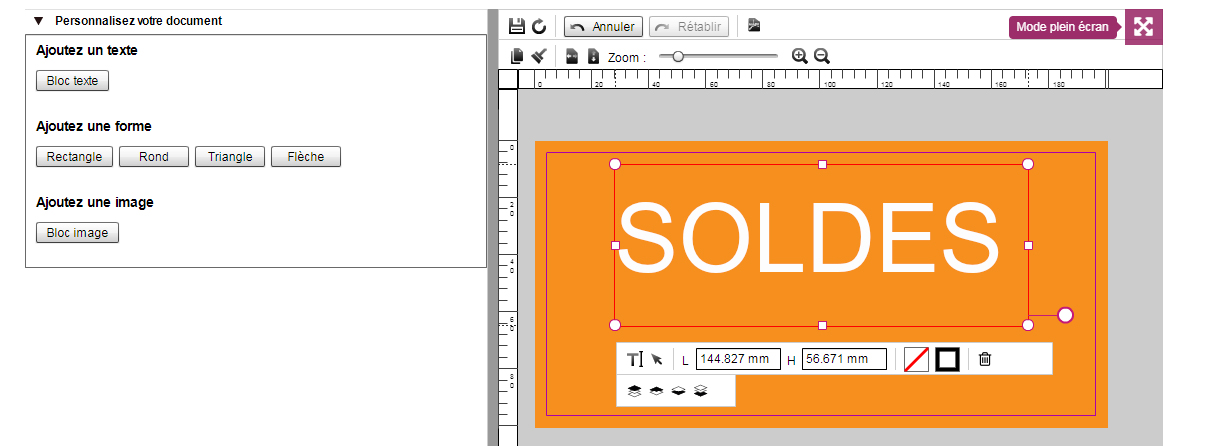The image size is (1205, 446).
Task: Select the arrow pointer tool icon
Action: 657,360
